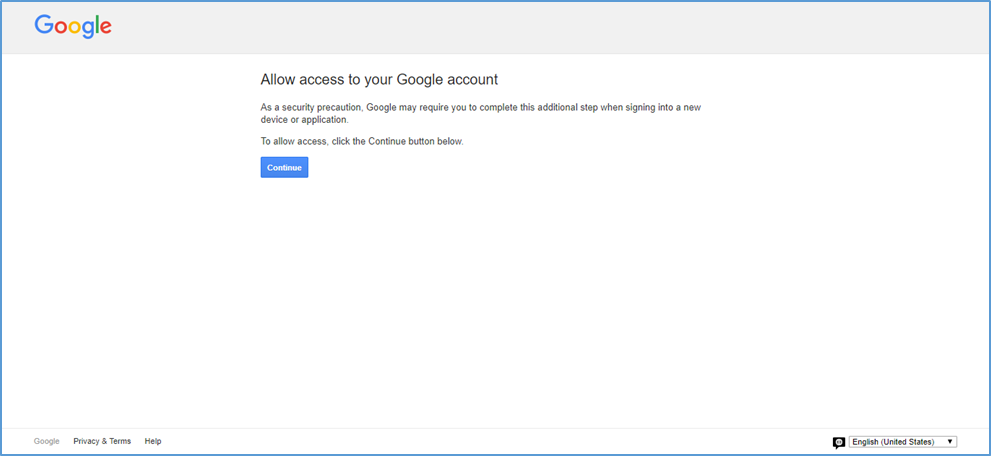Viewport: 991px width, 456px height.
Task: Open the Help link in the footer
Action: point(153,441)
